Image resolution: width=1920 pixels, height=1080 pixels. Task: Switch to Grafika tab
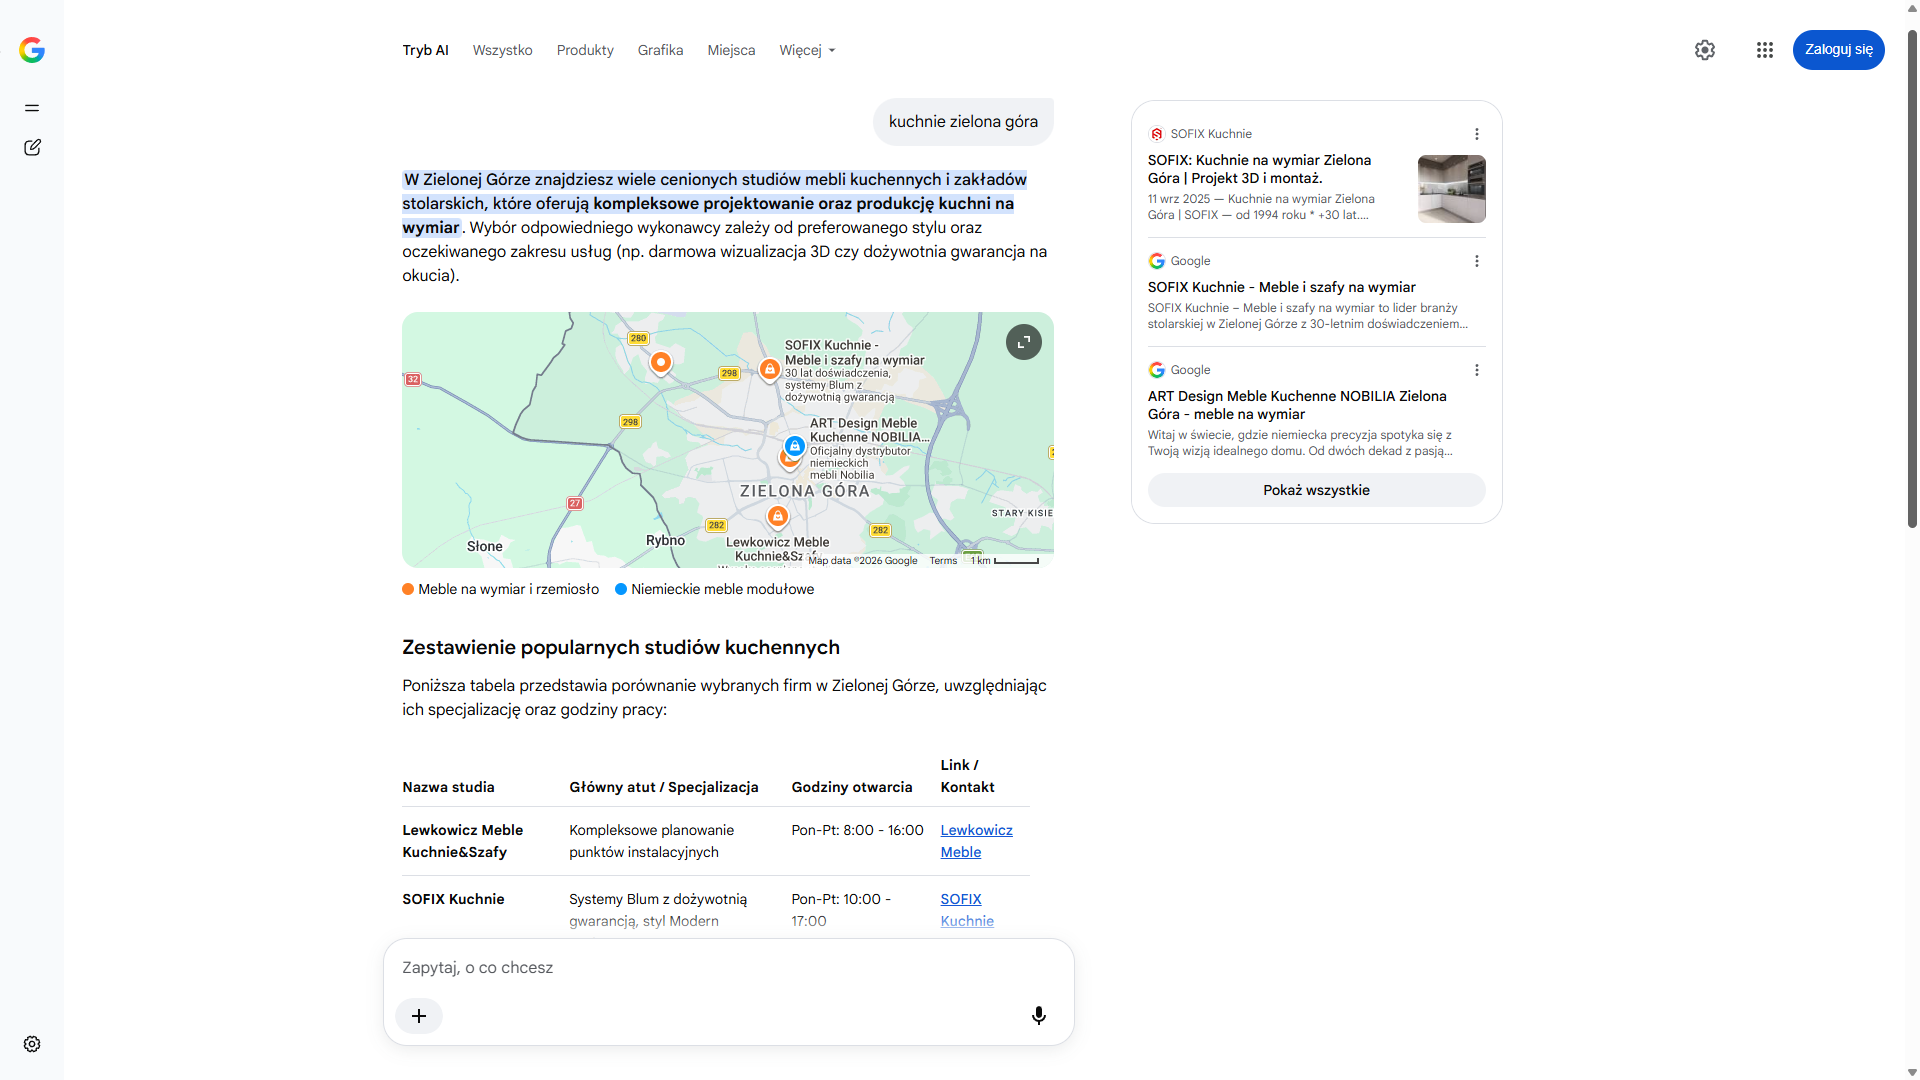click(x=661, y=50)
